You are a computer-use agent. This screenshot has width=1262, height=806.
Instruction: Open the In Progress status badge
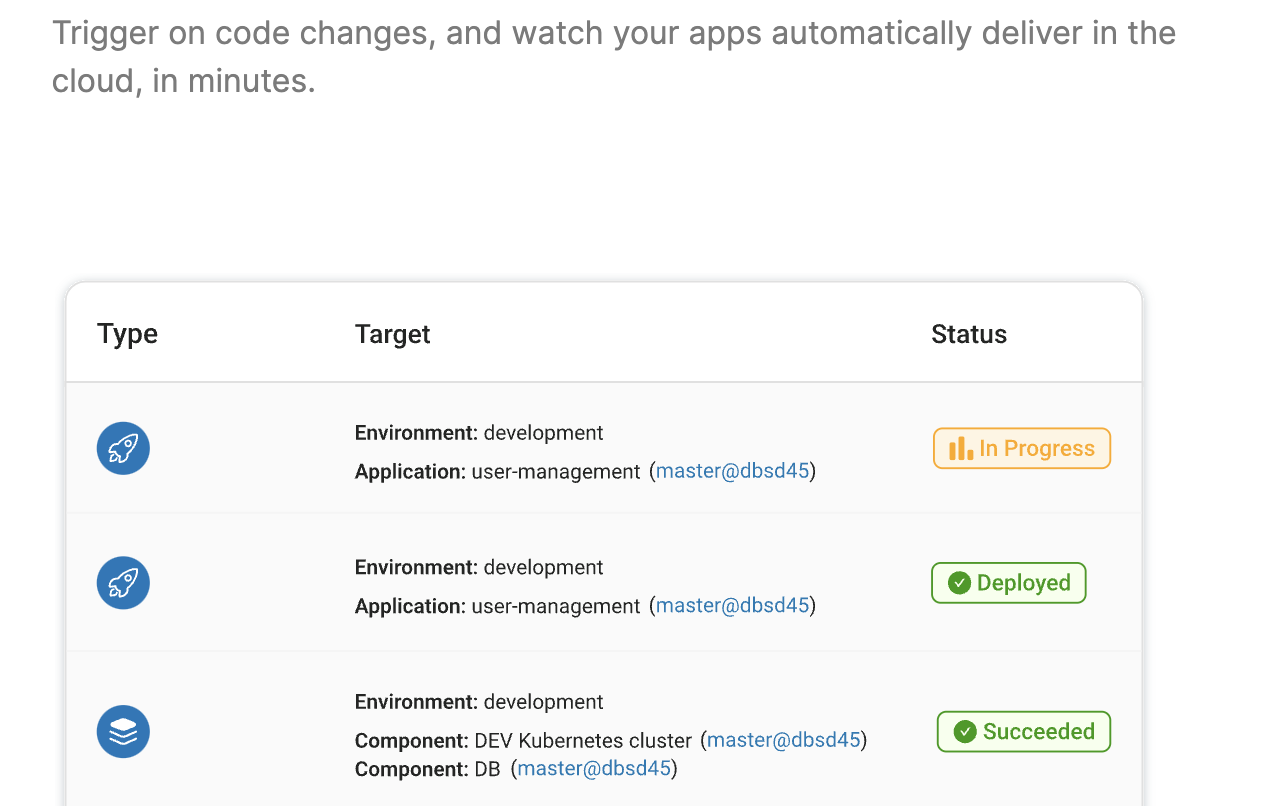click(1021, 448)
